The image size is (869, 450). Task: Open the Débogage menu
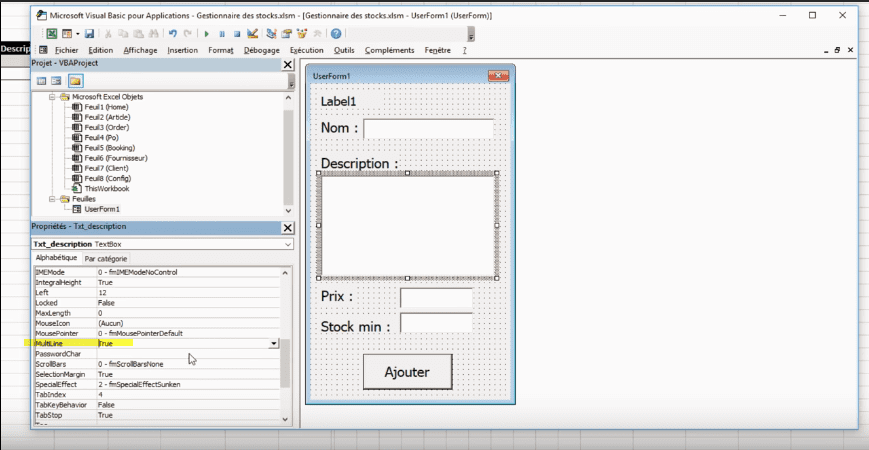click(262, 50)
